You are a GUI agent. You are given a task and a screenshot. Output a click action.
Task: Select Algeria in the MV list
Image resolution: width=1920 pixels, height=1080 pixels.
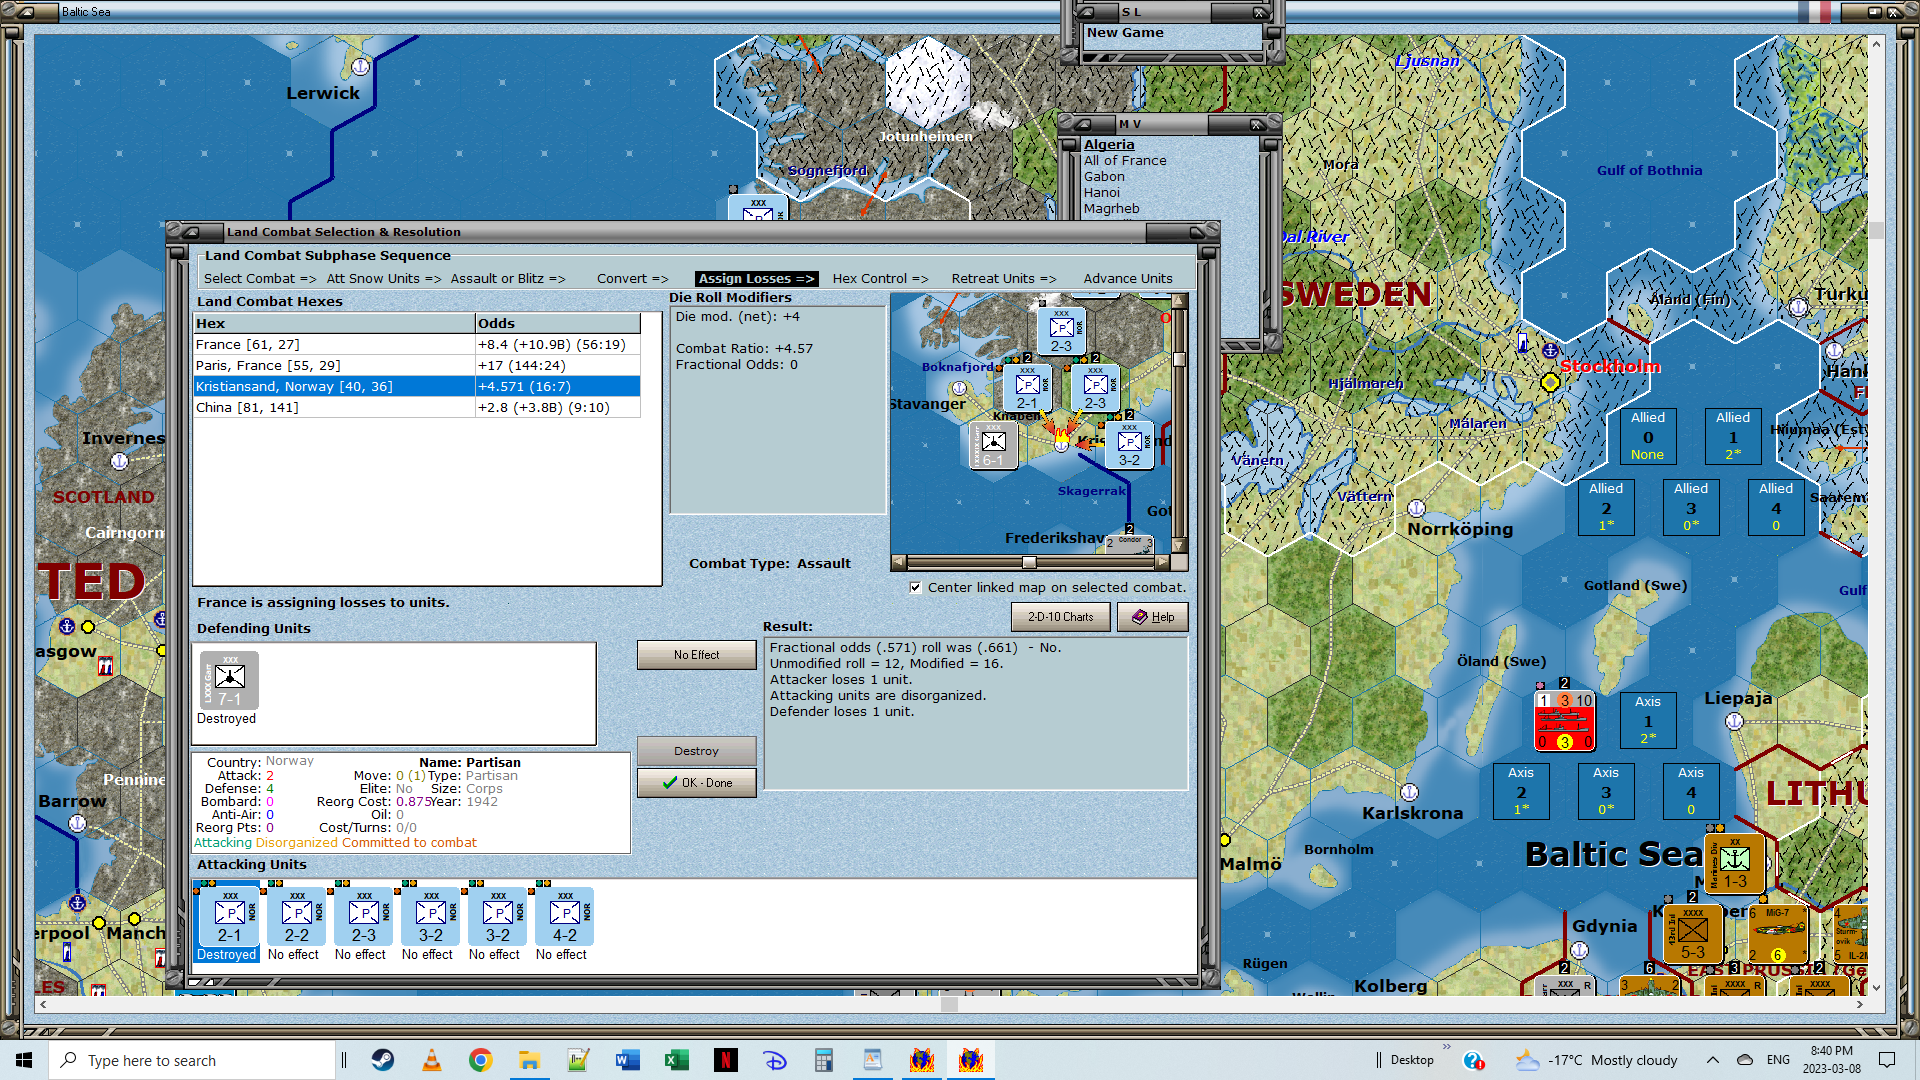1109,144
